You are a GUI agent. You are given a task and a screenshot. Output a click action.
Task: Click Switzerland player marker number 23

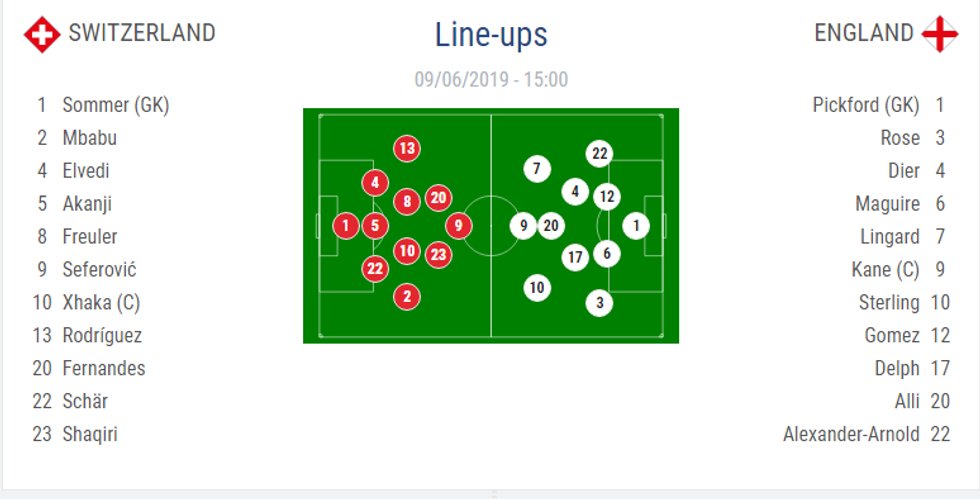[438, 254]
